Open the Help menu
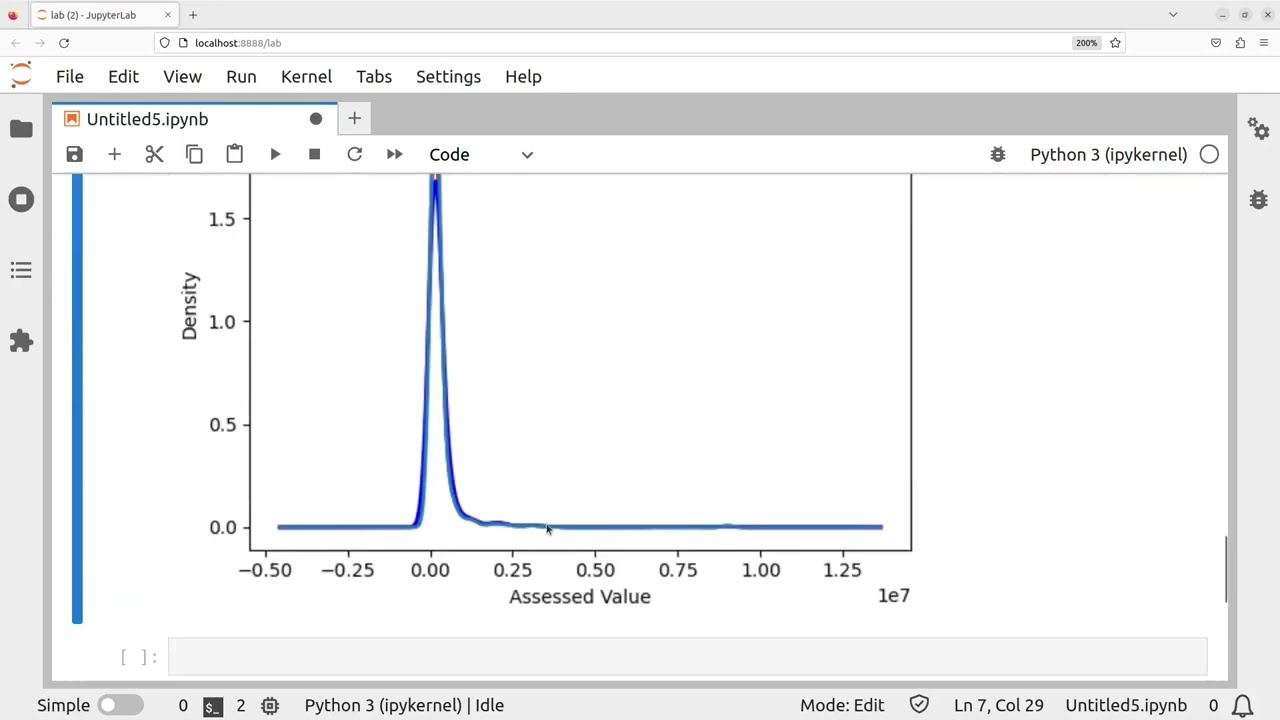Viewport: 1280px width, 720px height. point(523,77)
